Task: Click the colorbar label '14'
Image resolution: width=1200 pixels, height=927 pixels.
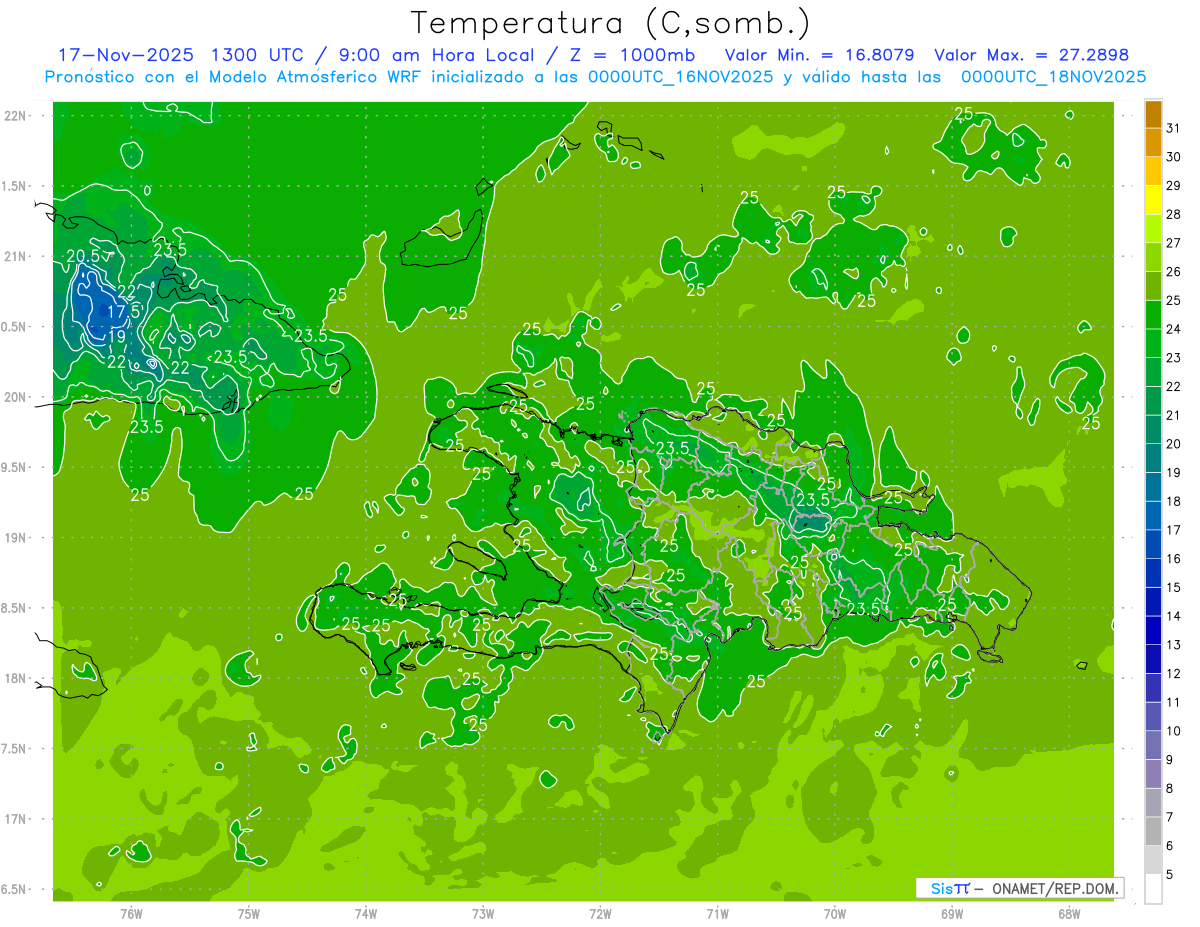Action: [1174, 616]
